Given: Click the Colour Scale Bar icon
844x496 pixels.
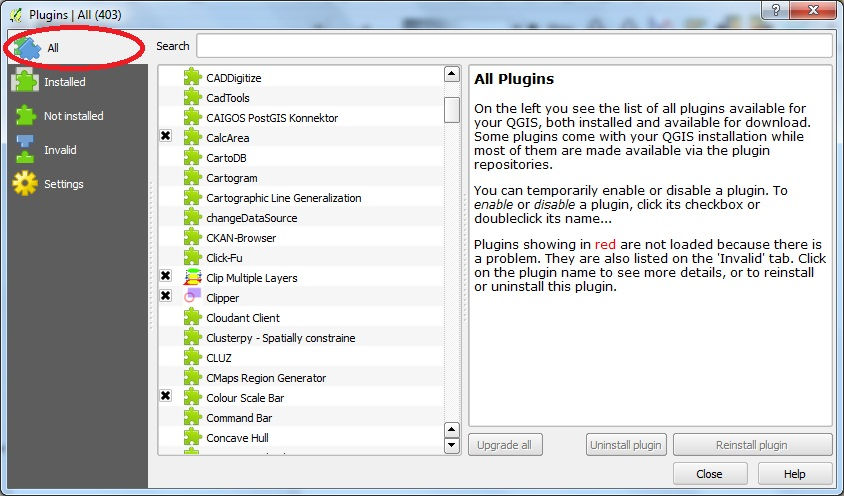Looking at the screenshot, I should (x=192, y=397).
